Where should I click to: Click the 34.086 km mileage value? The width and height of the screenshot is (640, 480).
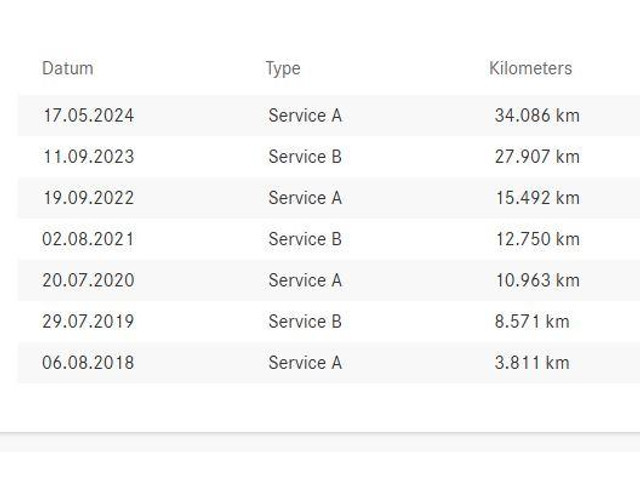pos(537,116)
